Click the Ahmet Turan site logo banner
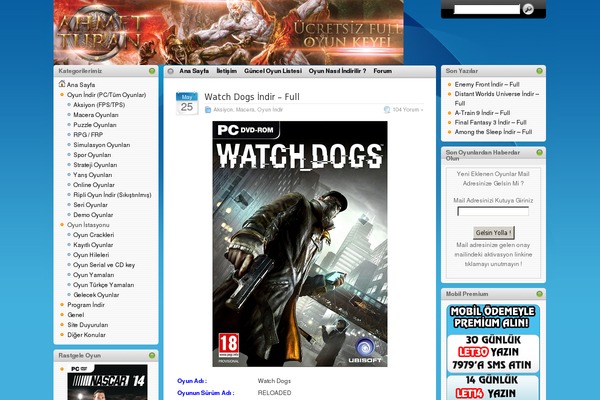The height and width of the screenshot is (400, 600). pyautogui.click(x=228, y=32)
